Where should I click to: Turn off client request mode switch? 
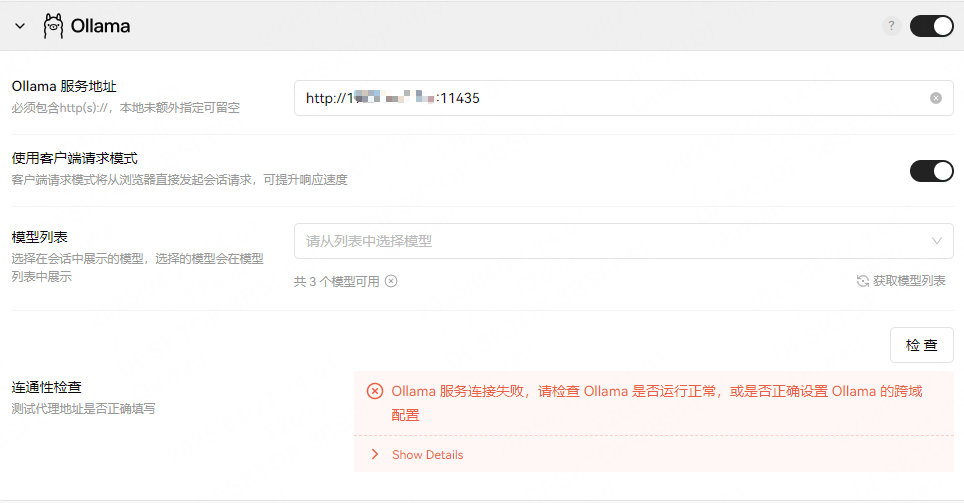click(931, 171)
